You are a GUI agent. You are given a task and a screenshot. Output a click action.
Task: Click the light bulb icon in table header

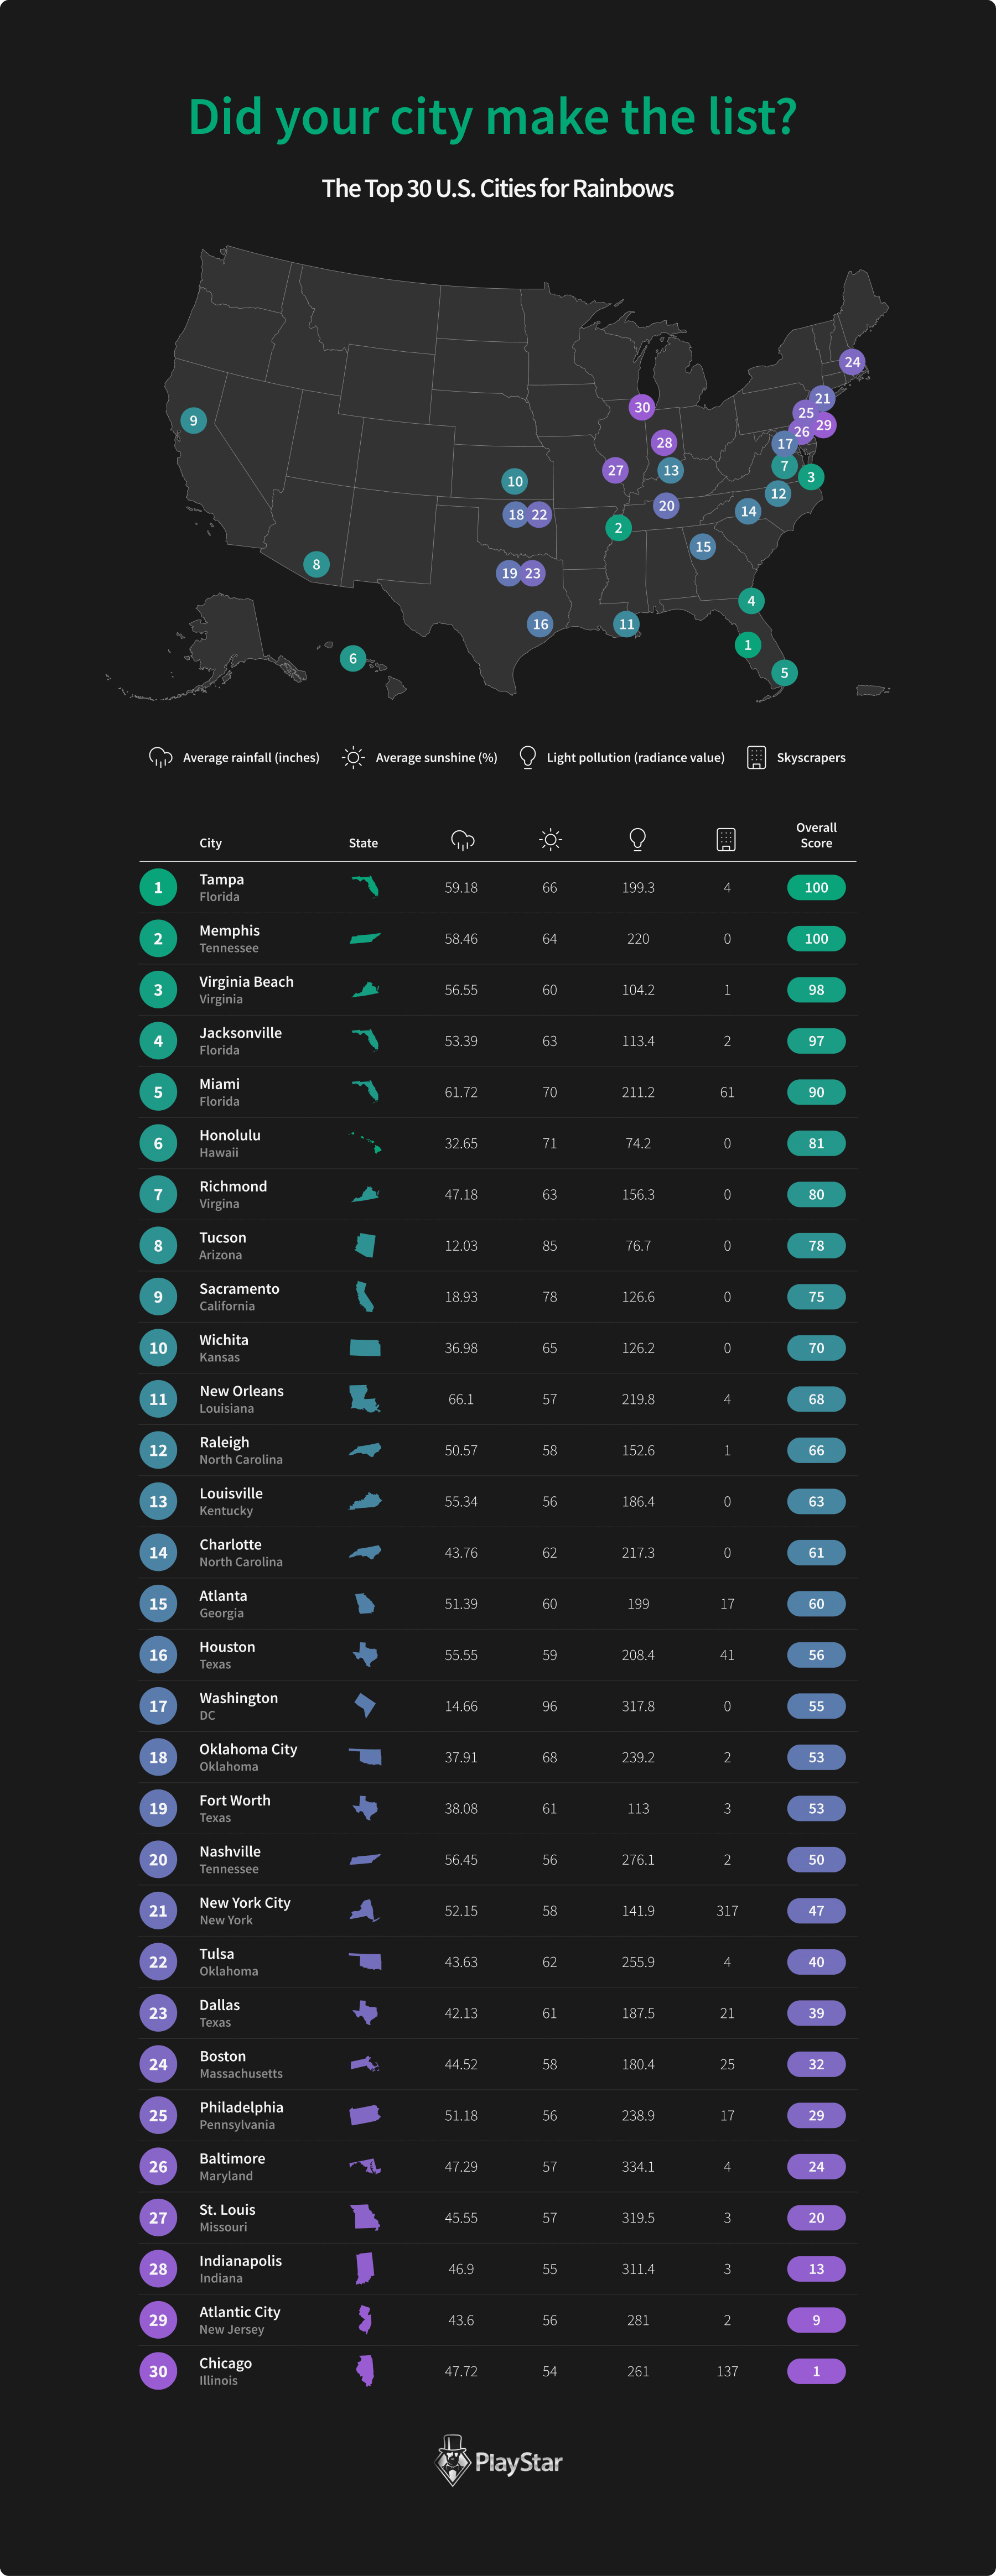pyautogui.click(x=638, y=840)
